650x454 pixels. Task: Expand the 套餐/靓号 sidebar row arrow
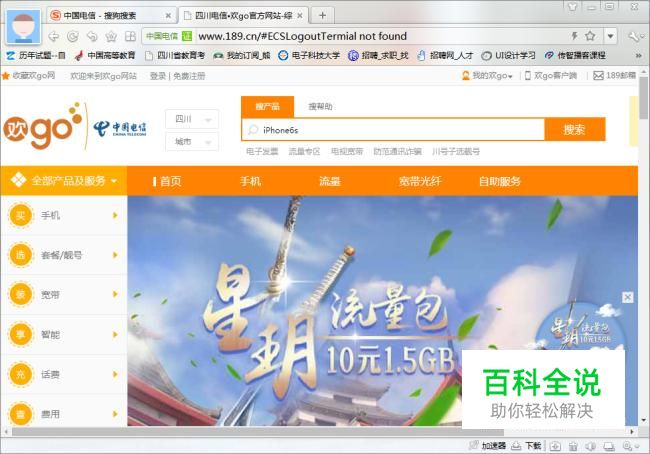[x=115, y=255]
